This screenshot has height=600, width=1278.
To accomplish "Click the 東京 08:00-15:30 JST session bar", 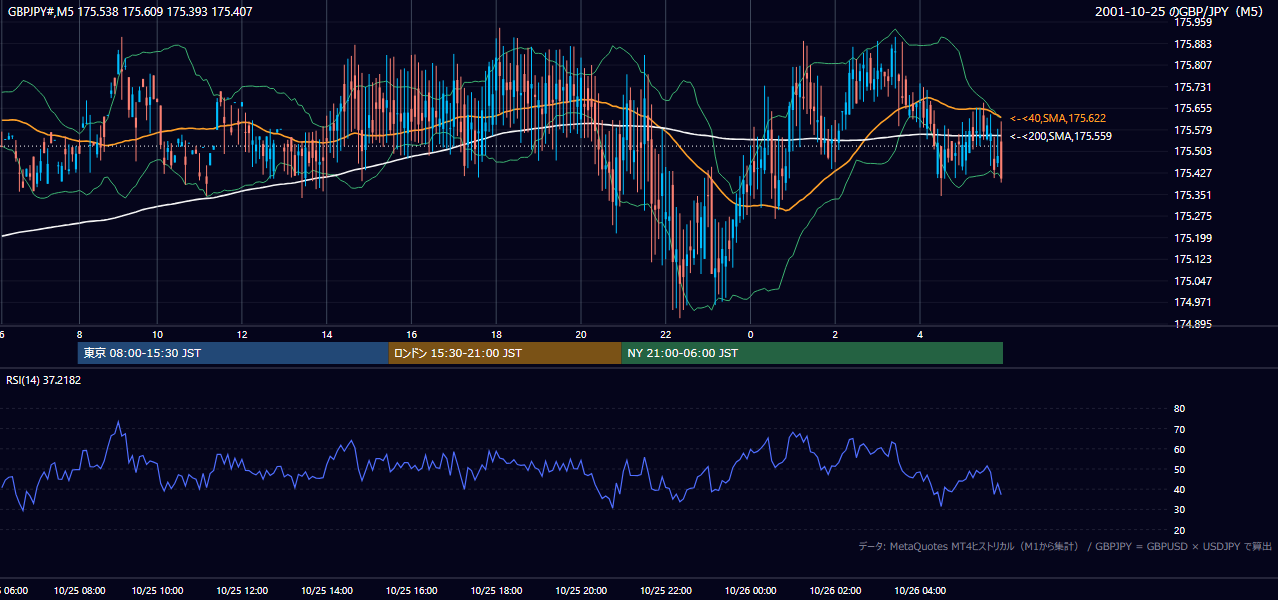I will point(233,353).
